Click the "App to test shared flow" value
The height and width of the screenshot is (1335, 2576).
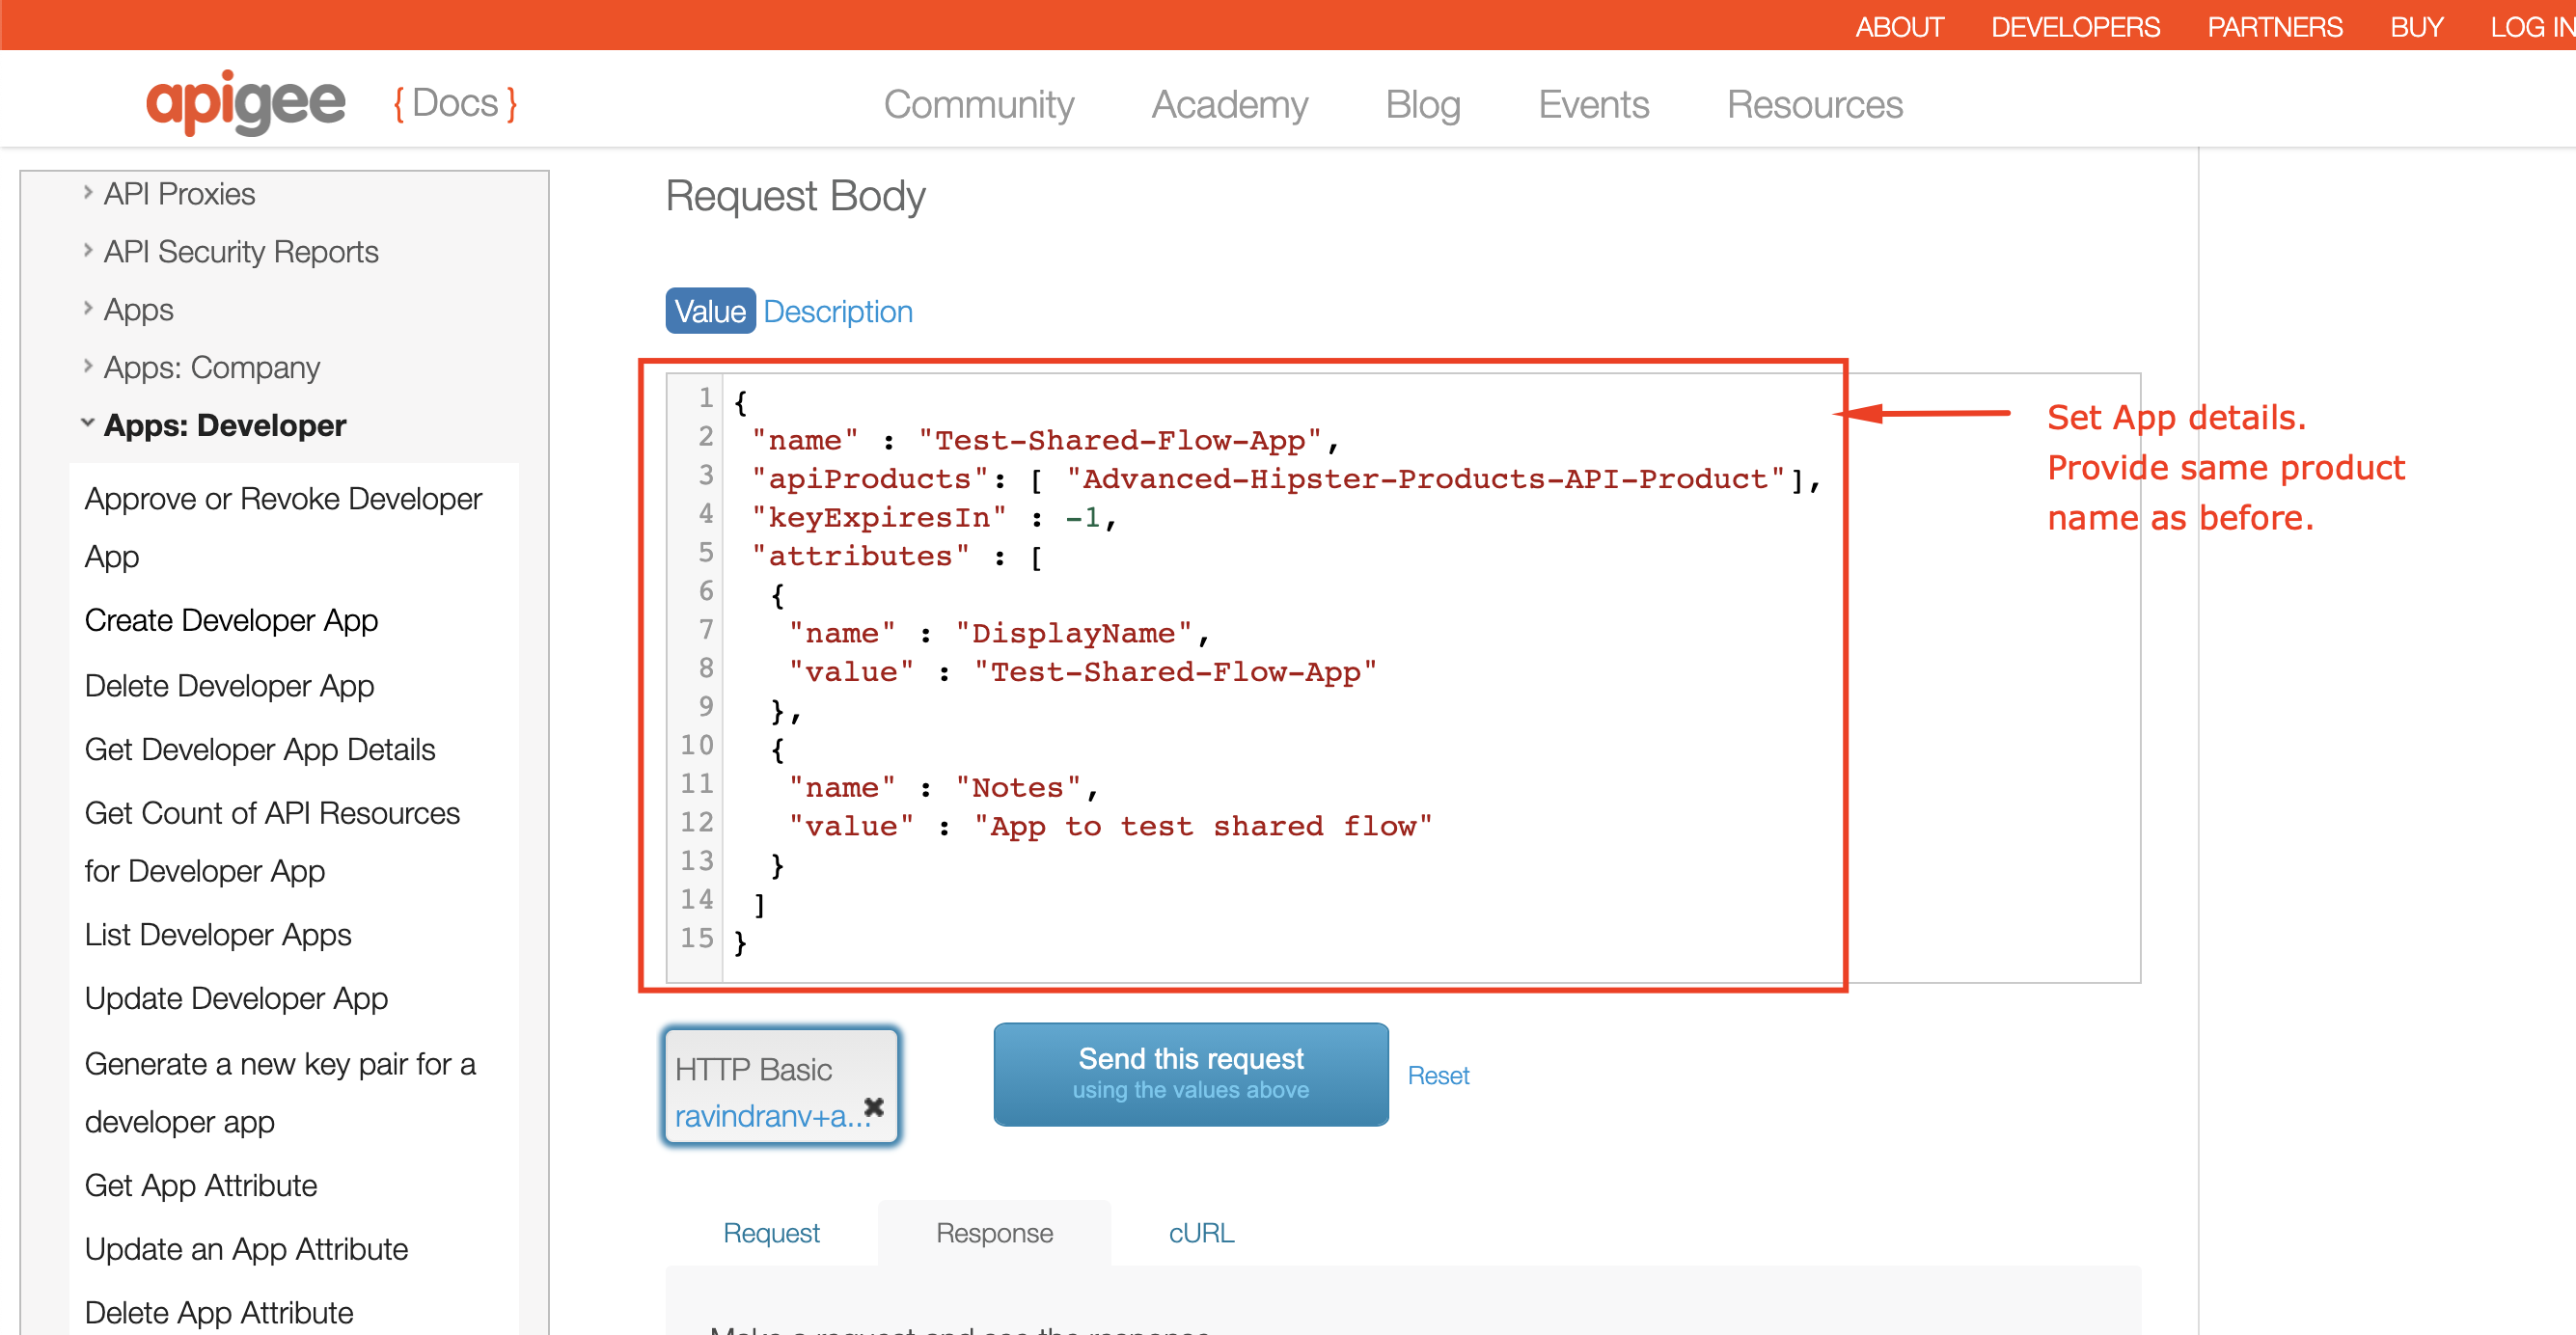[1203, 826]
